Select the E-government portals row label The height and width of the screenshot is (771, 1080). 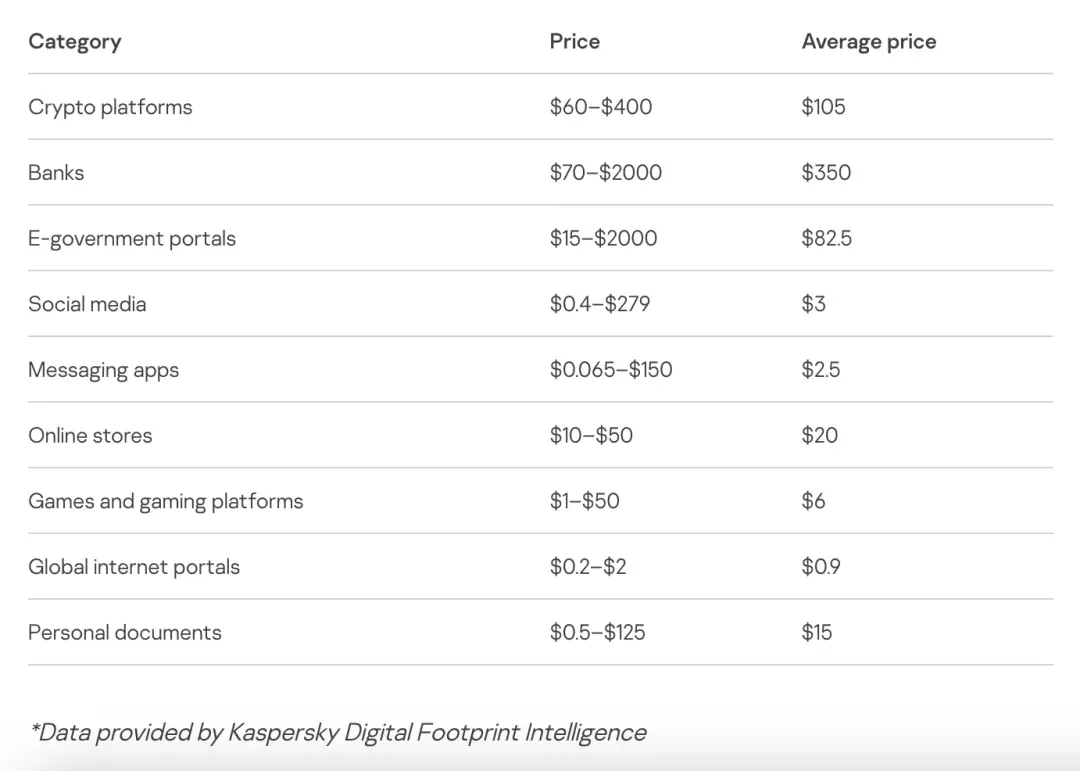[x=132, y=239]
